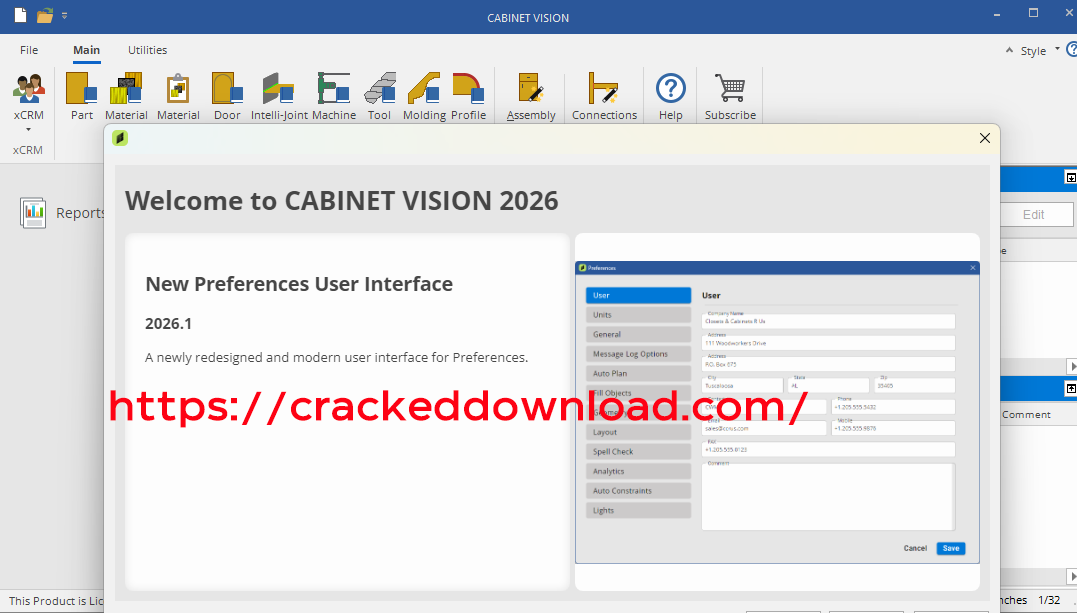Close the Welcome to CABINET VISION dialog

coord(984,138)
